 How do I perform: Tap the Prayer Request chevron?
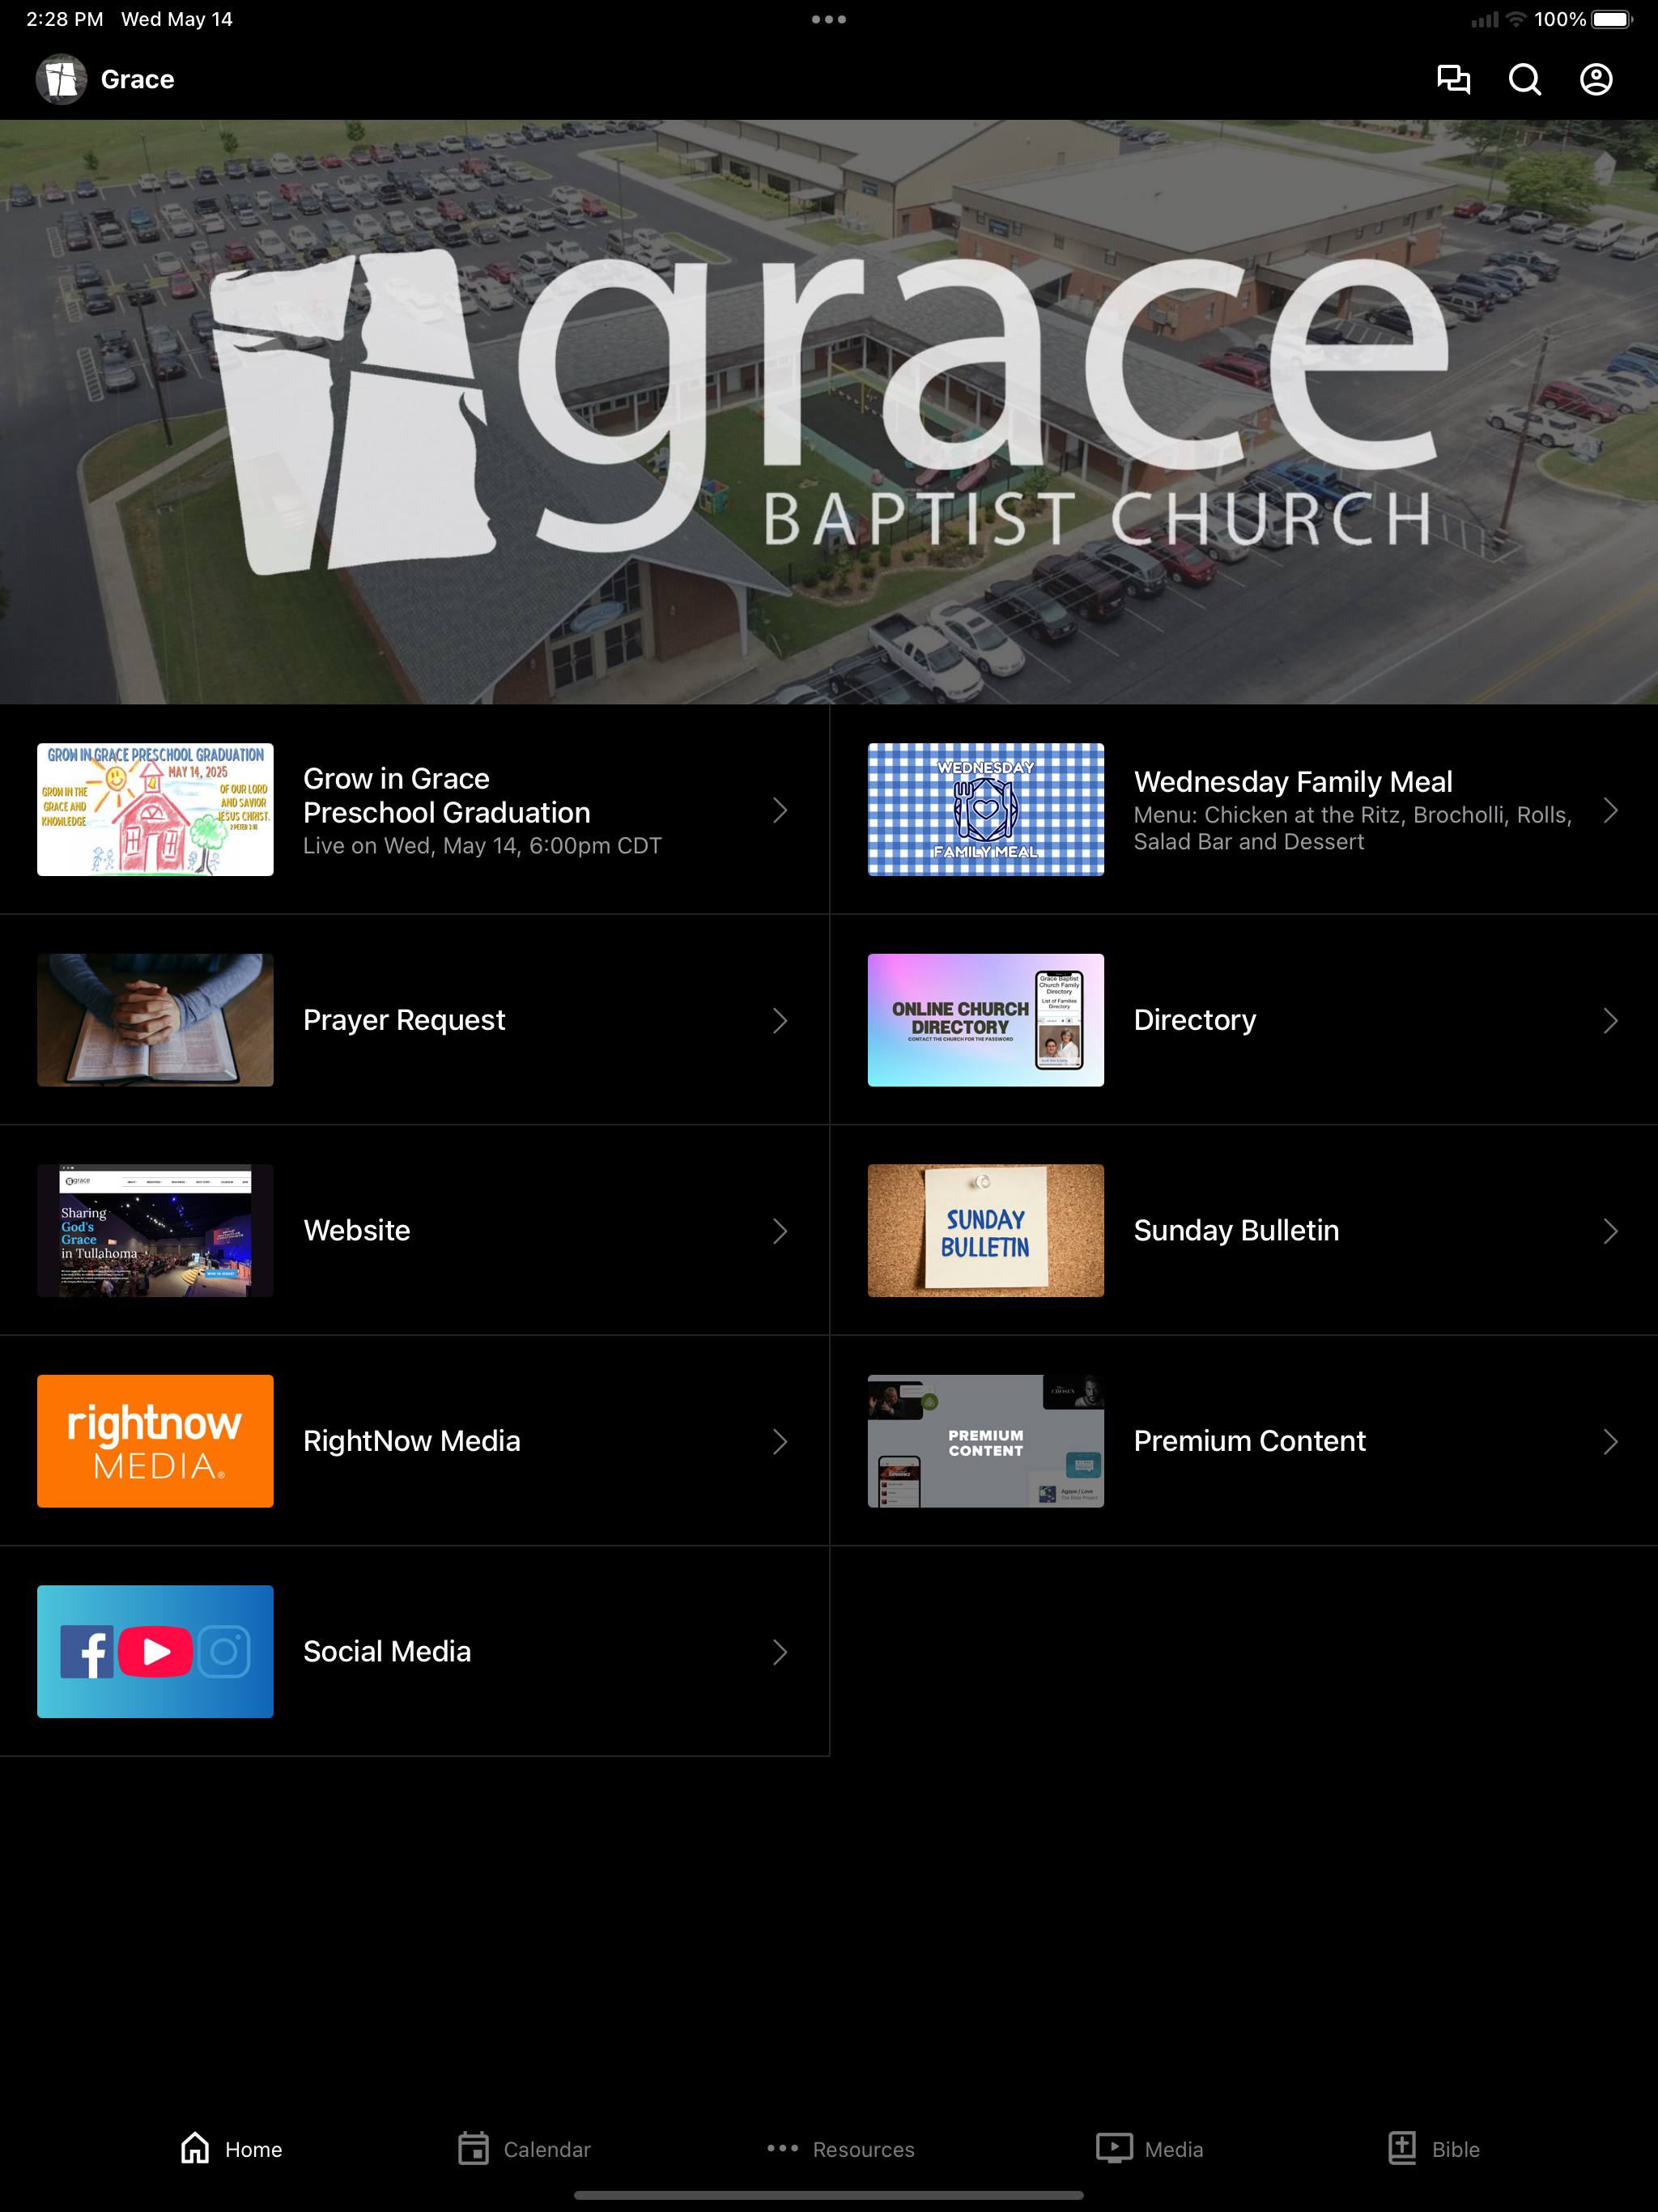[780, 1021]
